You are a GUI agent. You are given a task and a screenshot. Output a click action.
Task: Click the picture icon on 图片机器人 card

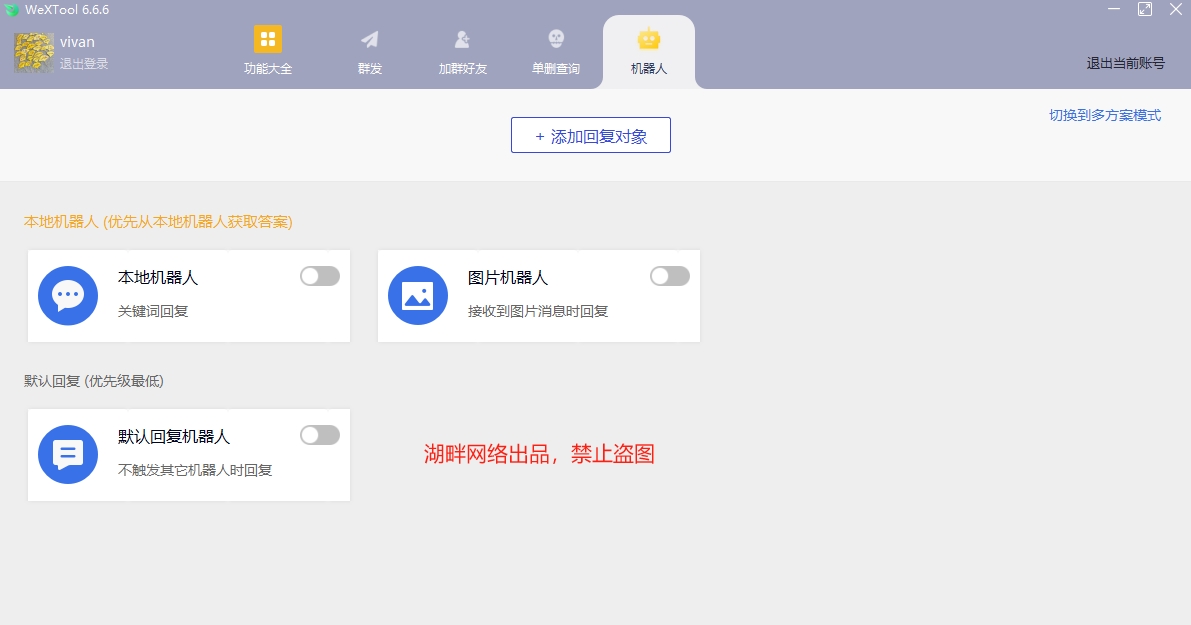[x=417, y=295]
